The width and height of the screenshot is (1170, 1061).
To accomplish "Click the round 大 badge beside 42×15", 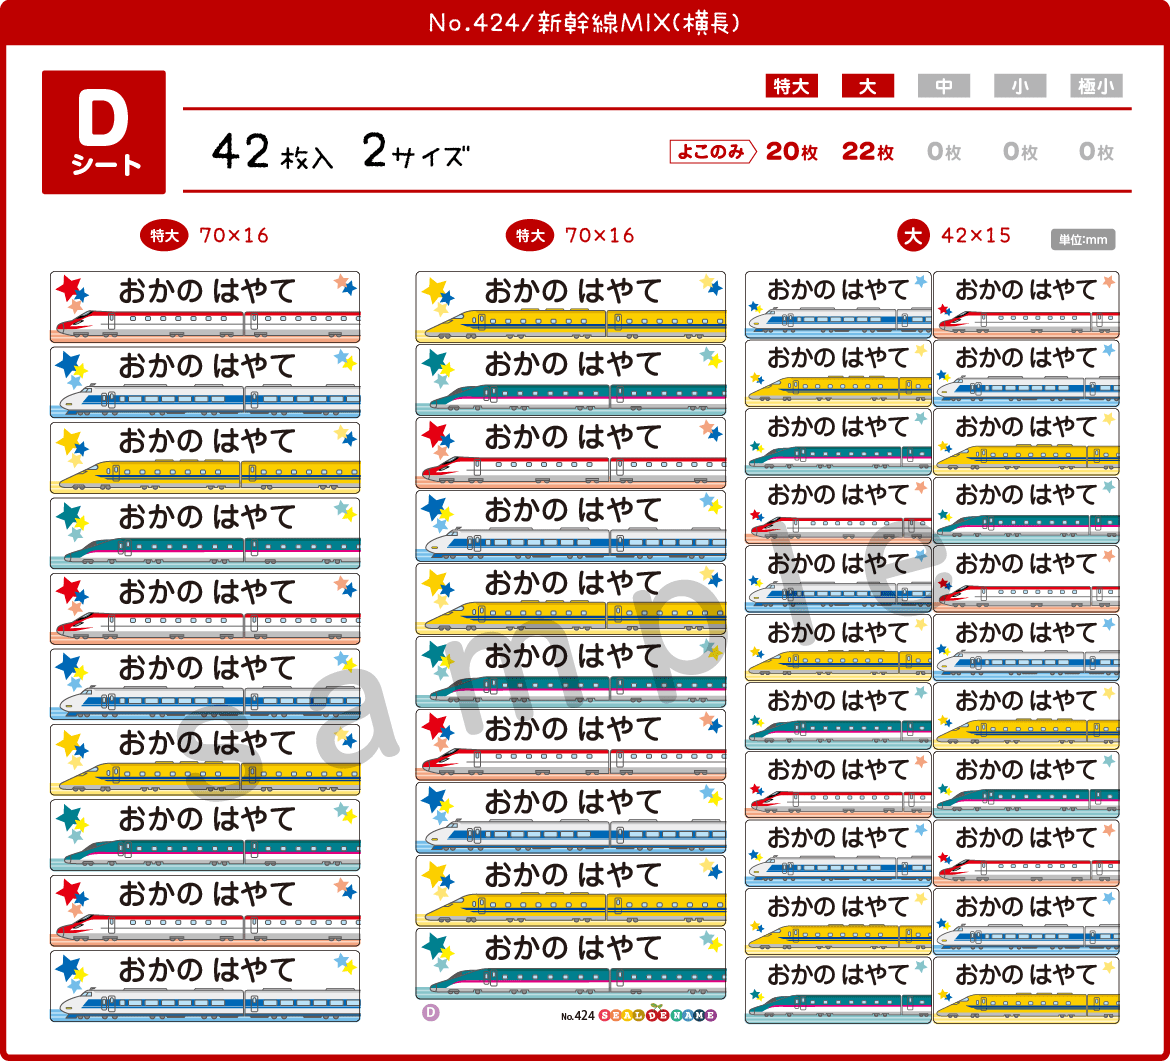I will pyautogui.click(x=913, y=236).
